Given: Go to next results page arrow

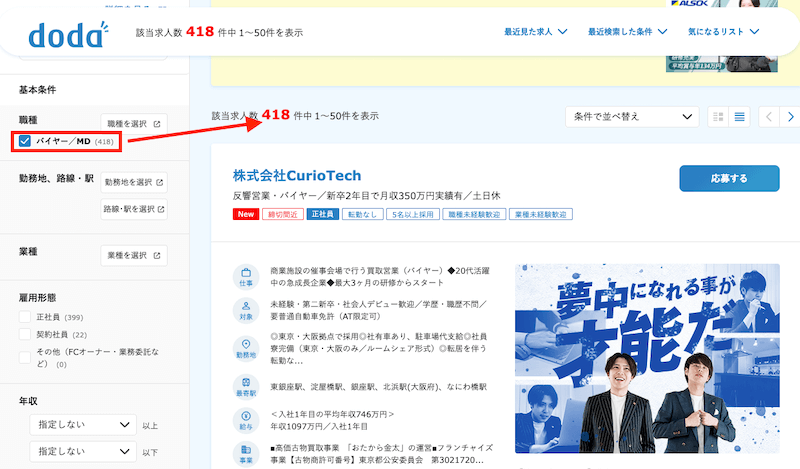Looking at the screenshot, I should point(790,117).
